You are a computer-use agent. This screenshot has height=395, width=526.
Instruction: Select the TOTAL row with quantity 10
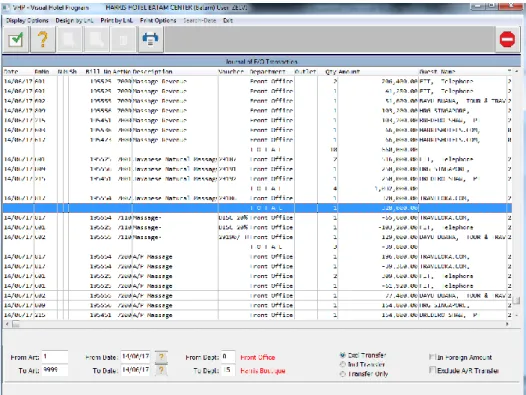pyautogui.click(x=257, y=150)
